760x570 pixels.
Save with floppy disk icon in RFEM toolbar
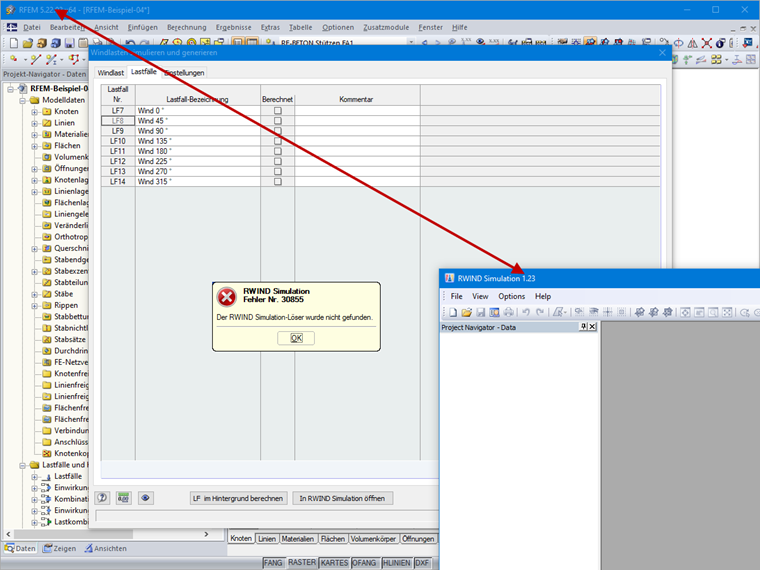click(69, 43)
